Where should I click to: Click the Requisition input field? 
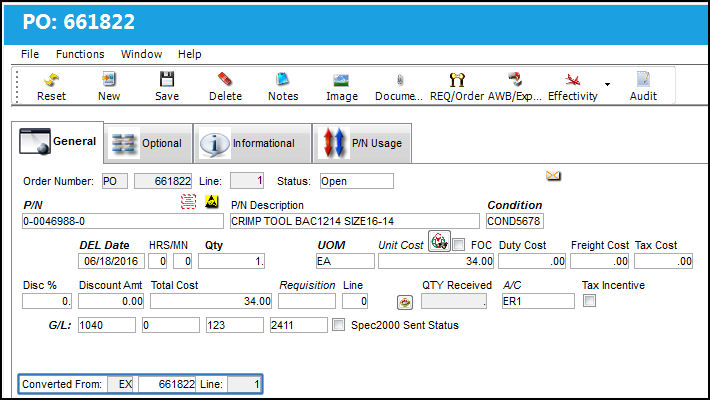pos(307,301)
